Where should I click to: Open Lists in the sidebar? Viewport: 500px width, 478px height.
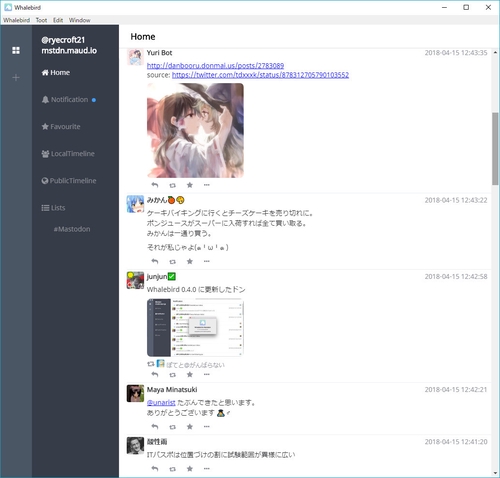(53, 208)
